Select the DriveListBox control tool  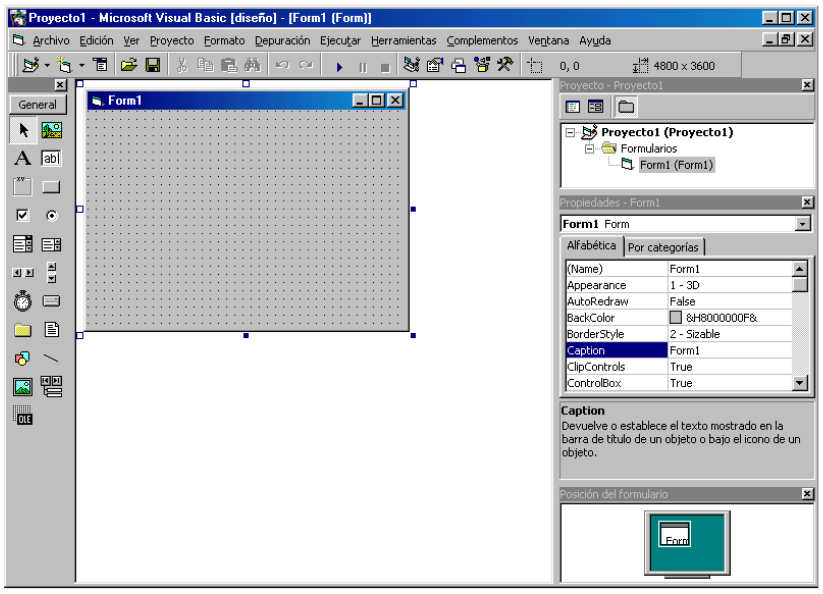[51, 301]
